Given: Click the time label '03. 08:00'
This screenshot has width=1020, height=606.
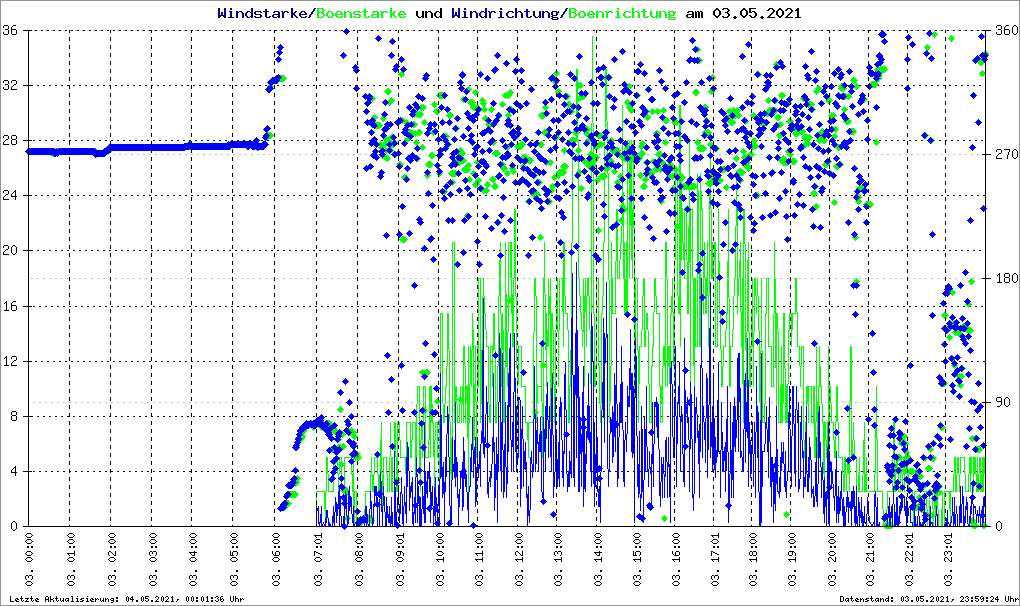Looking at the screenshot, I should [359, 559].
